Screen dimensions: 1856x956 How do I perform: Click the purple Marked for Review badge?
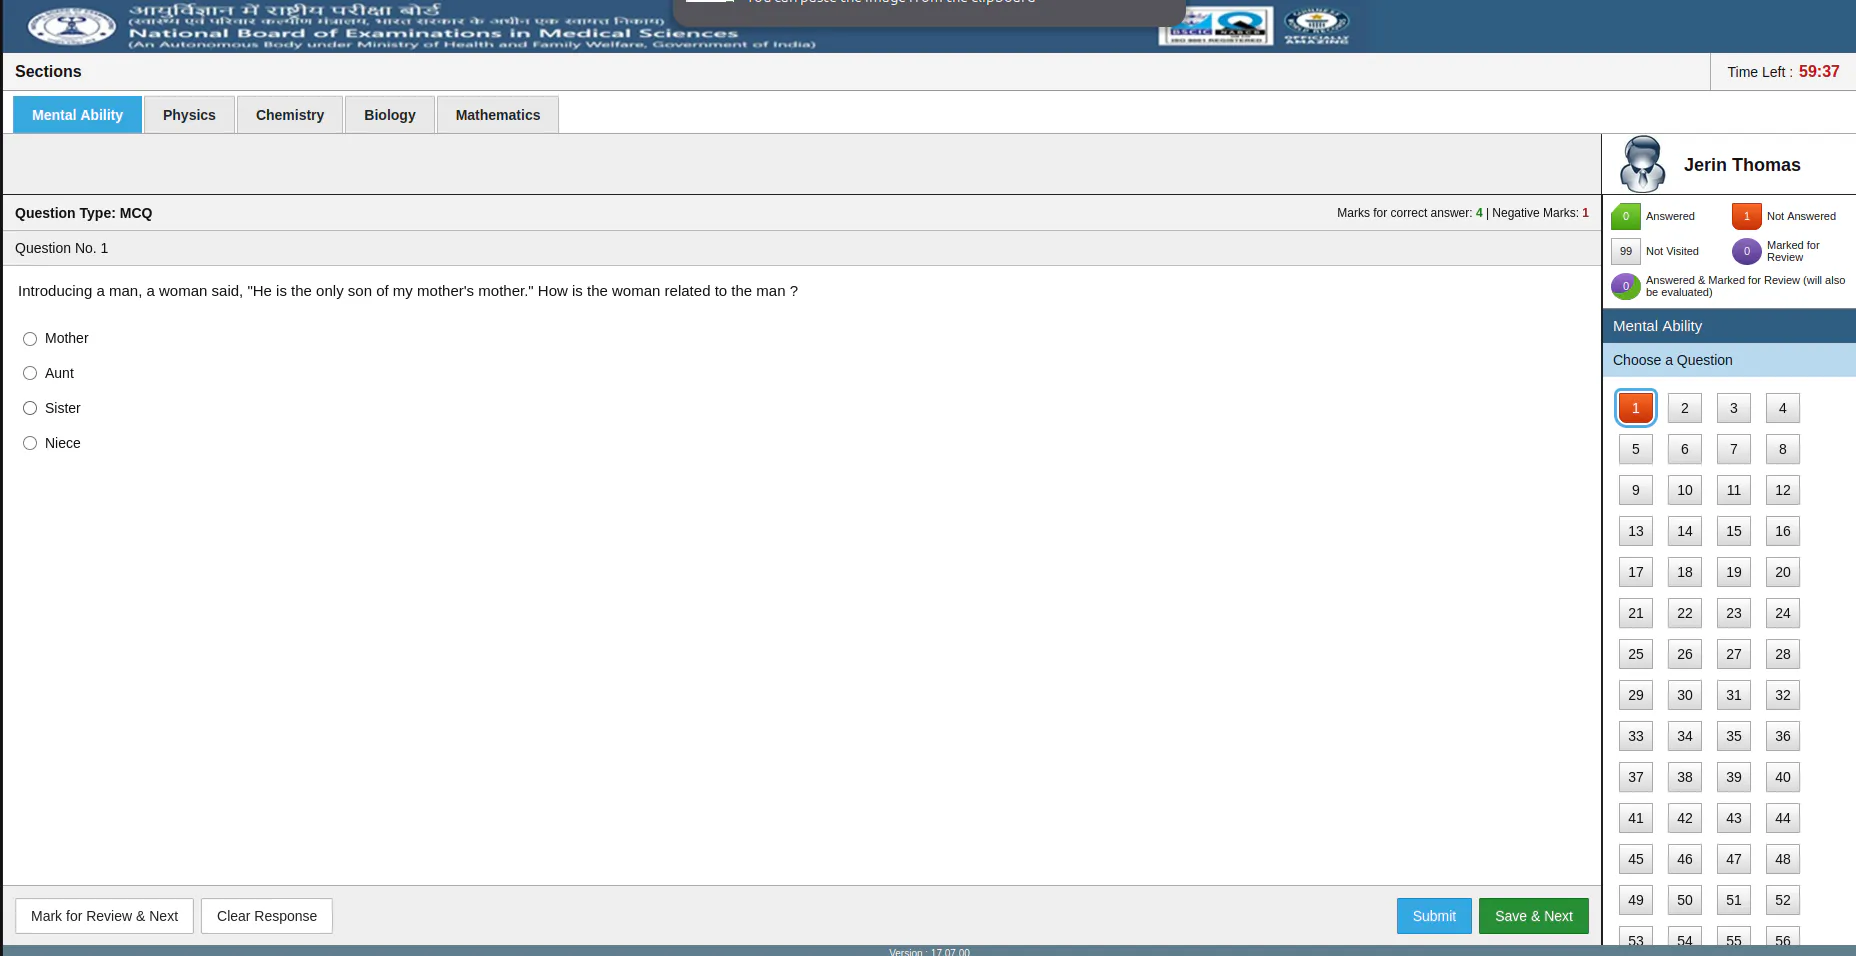click(1747, 251)
